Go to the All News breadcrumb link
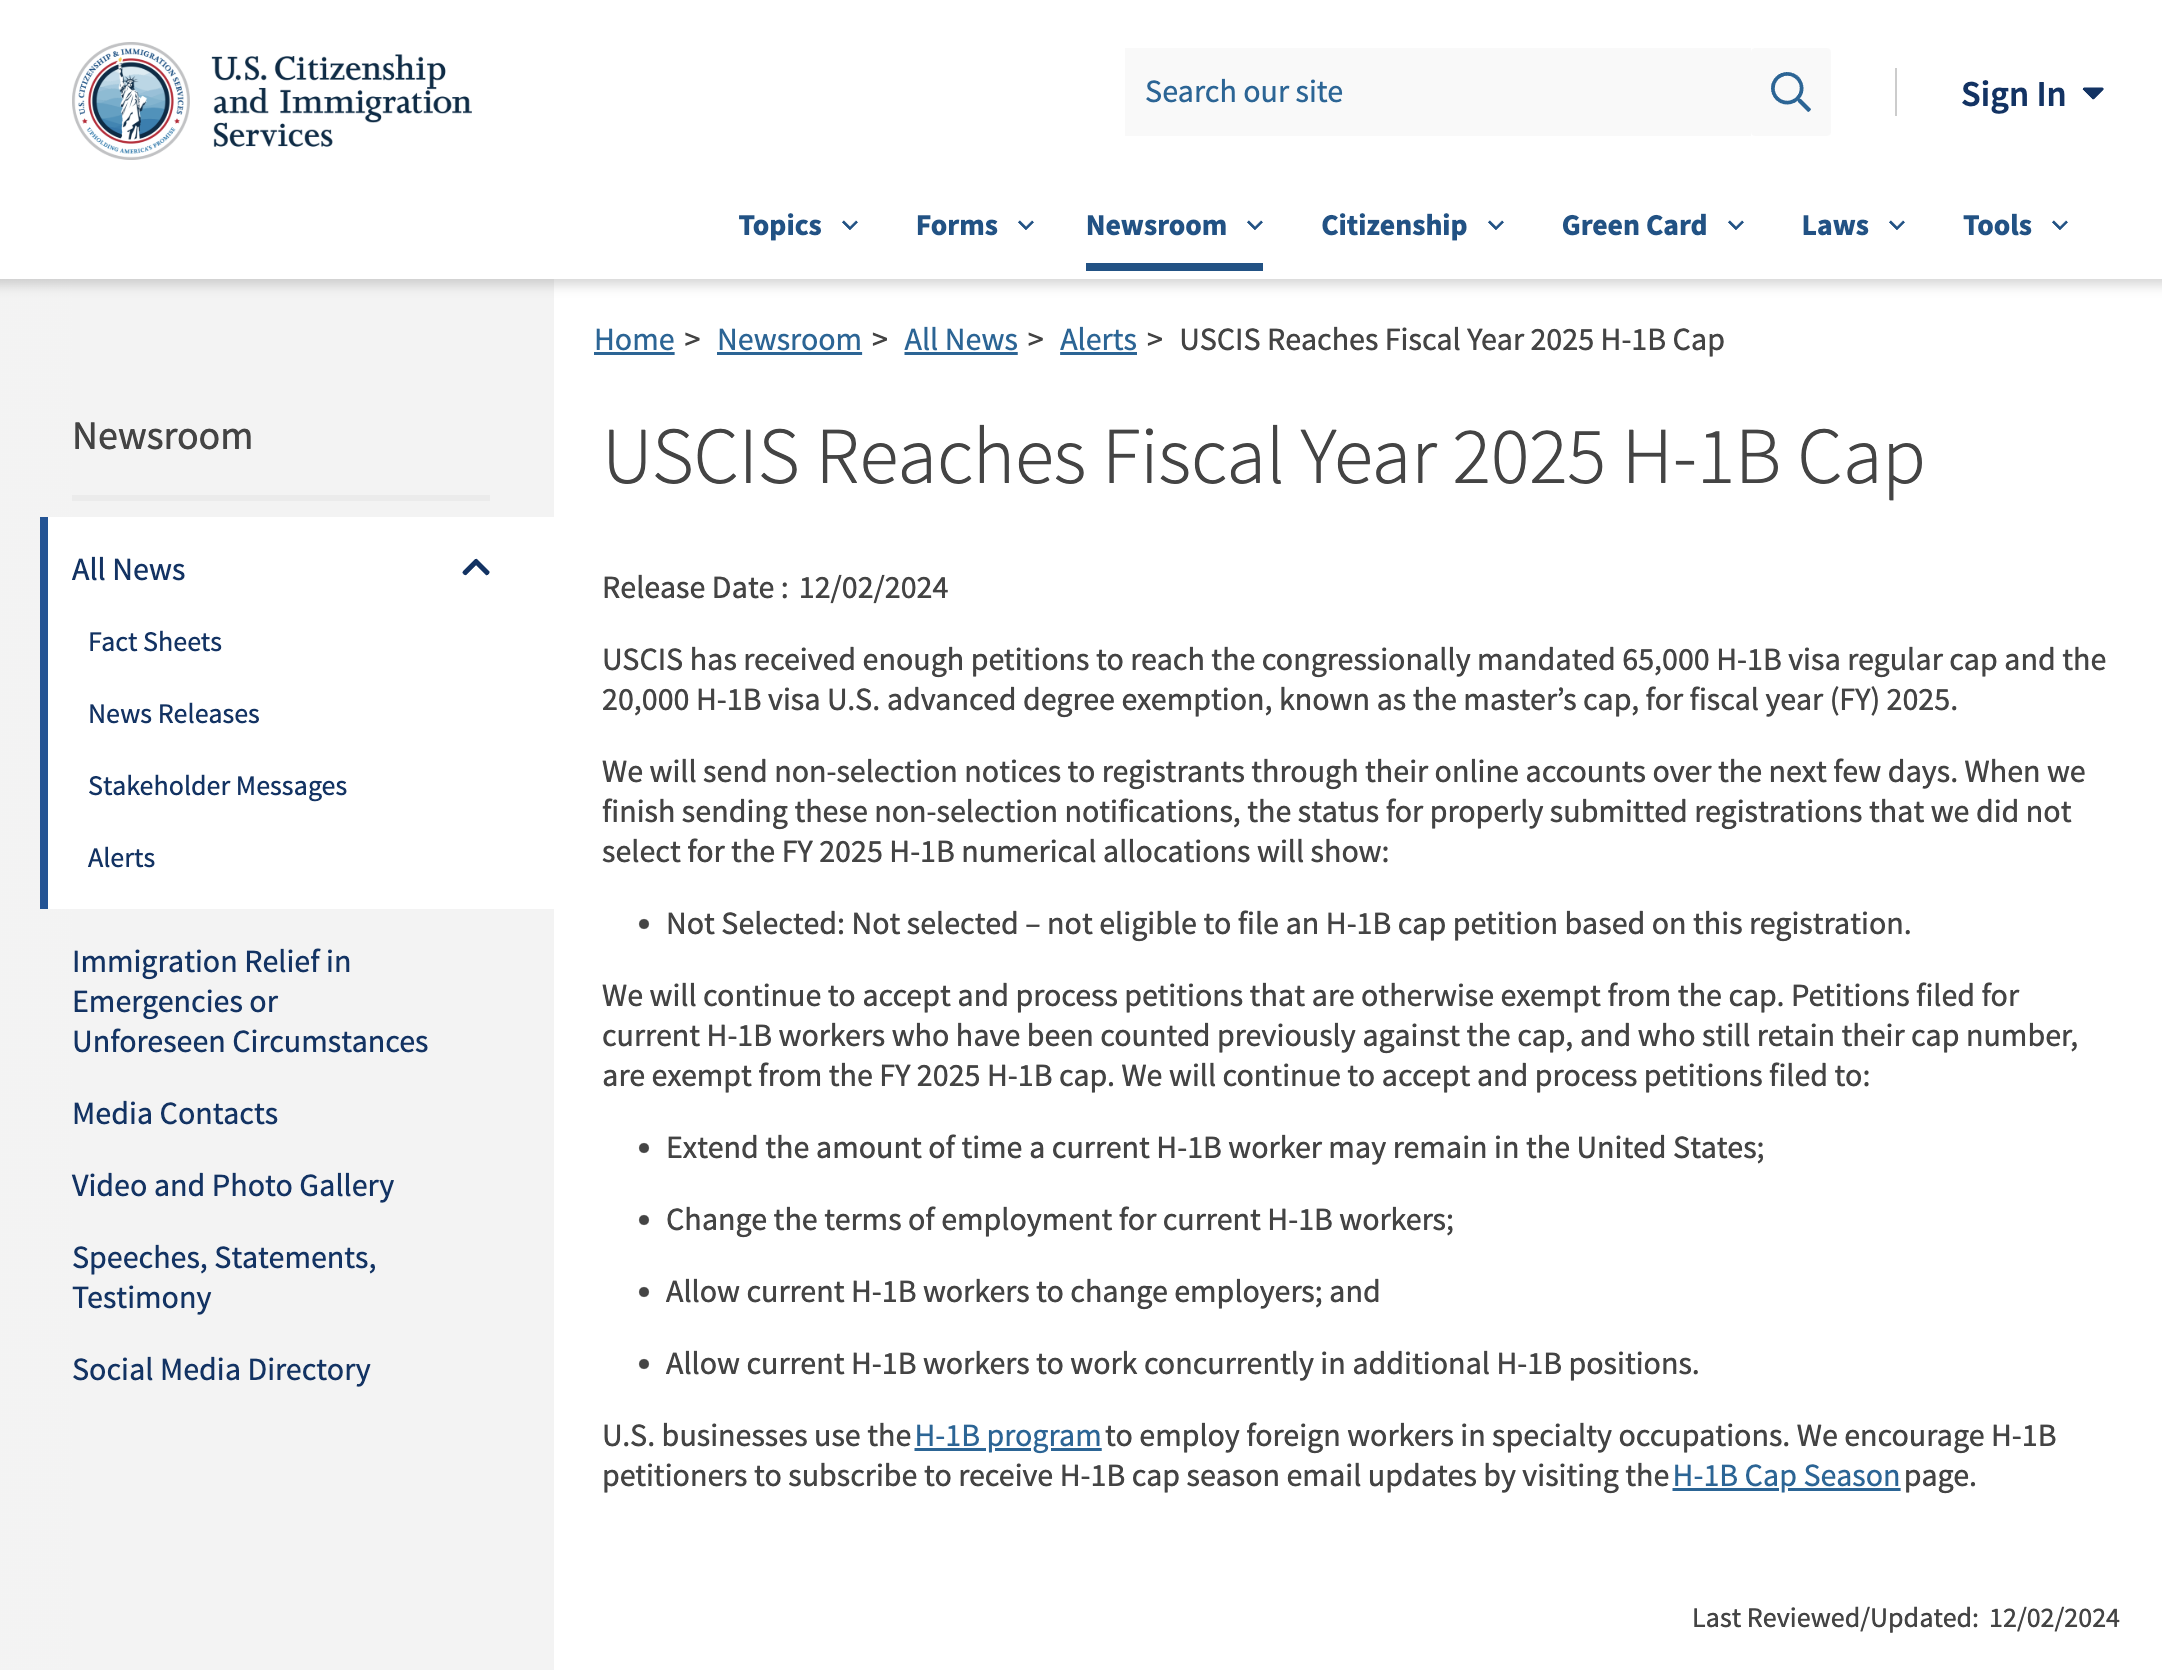This screenshot has height=1670, width=2162. click(x=960, y=340)
